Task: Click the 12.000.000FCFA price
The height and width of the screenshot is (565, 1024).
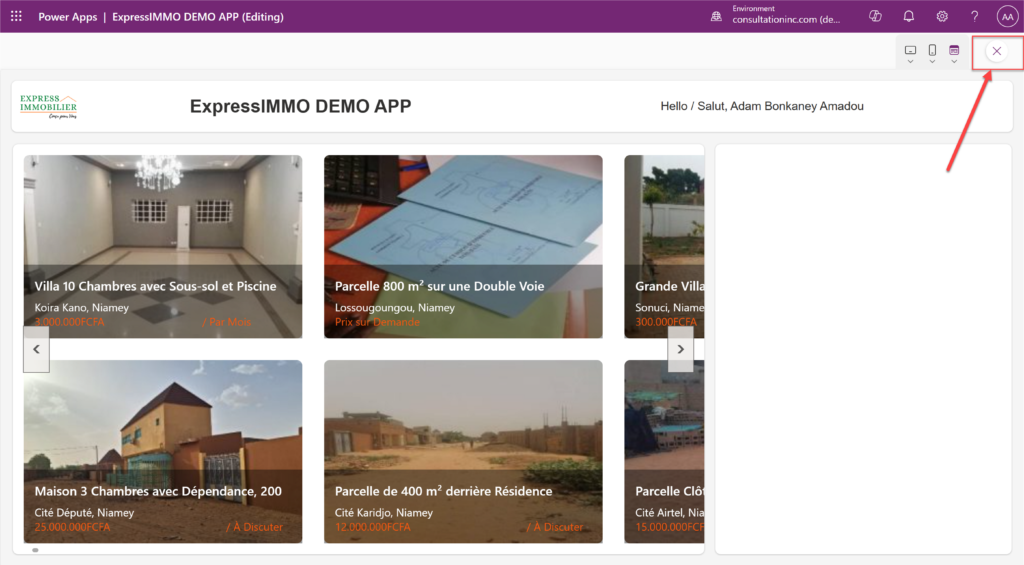Action: (x=372, y=527)
